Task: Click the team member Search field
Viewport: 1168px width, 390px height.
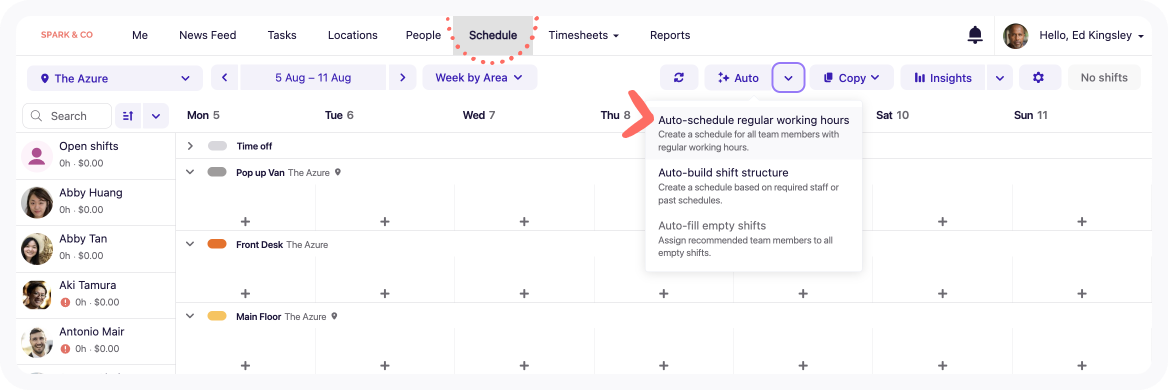Action: point(67,116)
